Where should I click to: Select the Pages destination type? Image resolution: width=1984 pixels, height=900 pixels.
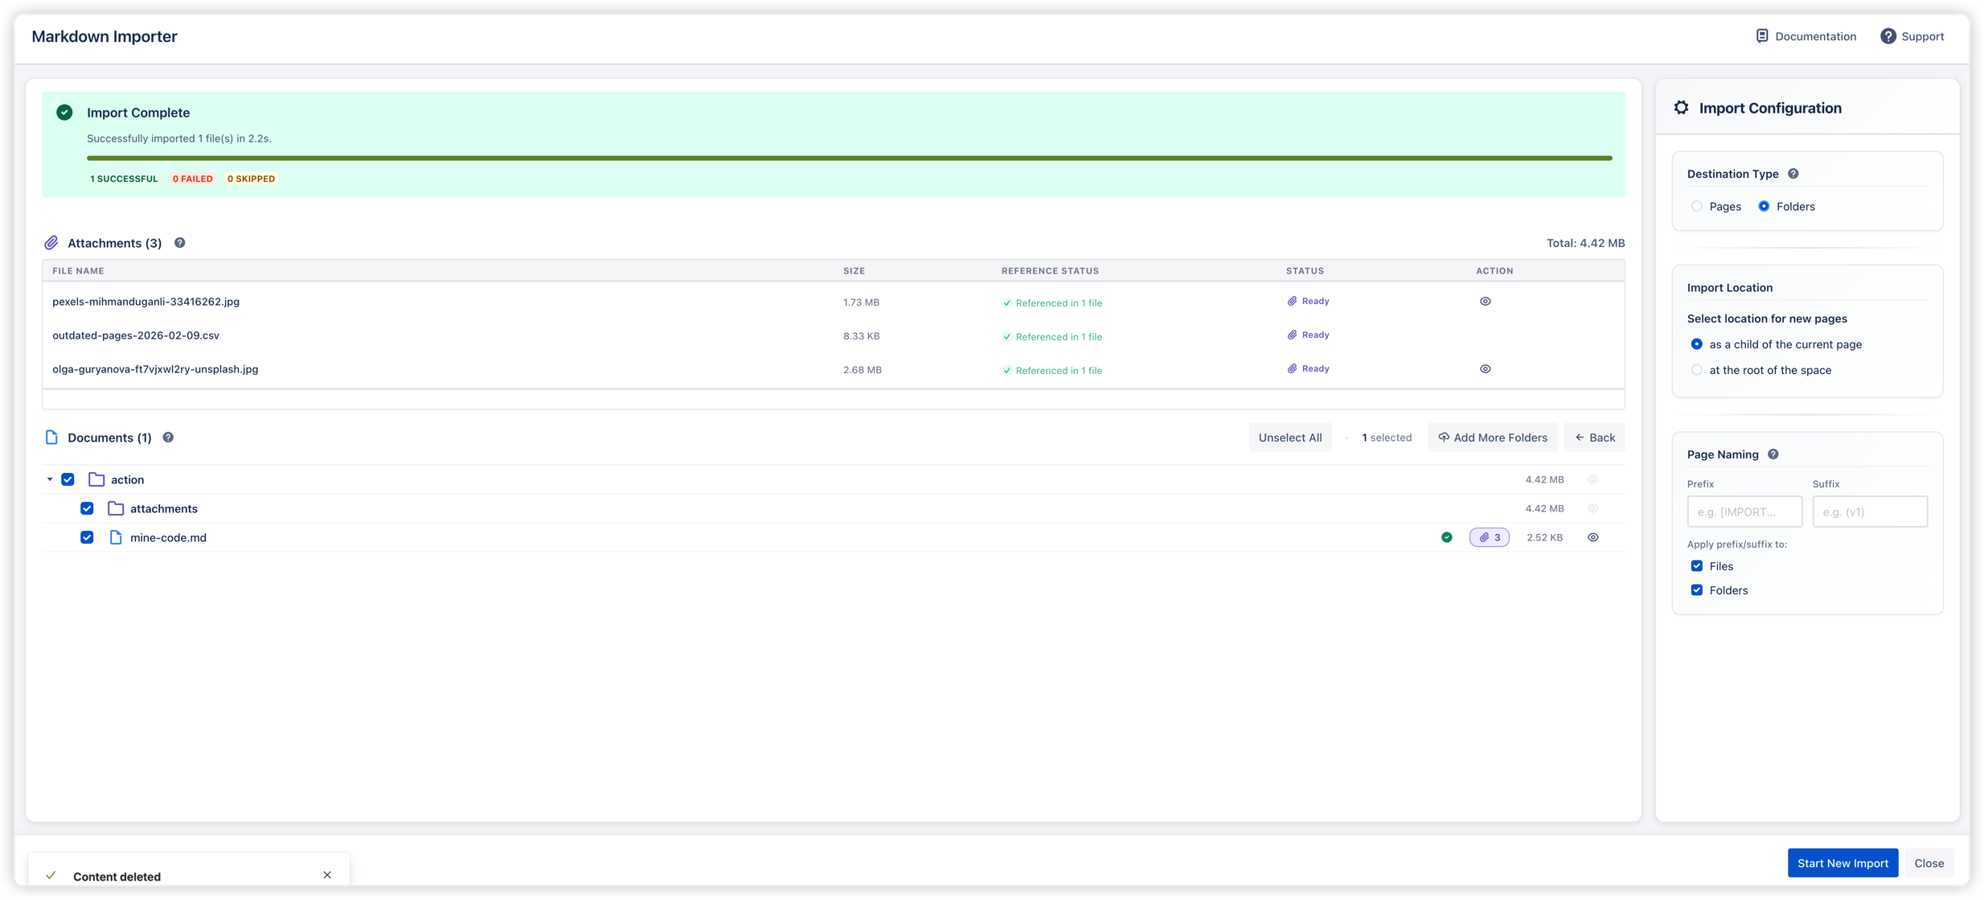[x=1696, y=206]
